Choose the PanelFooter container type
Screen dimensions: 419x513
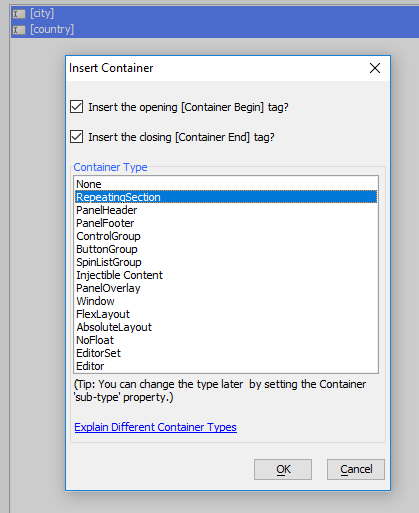point(226,223)
